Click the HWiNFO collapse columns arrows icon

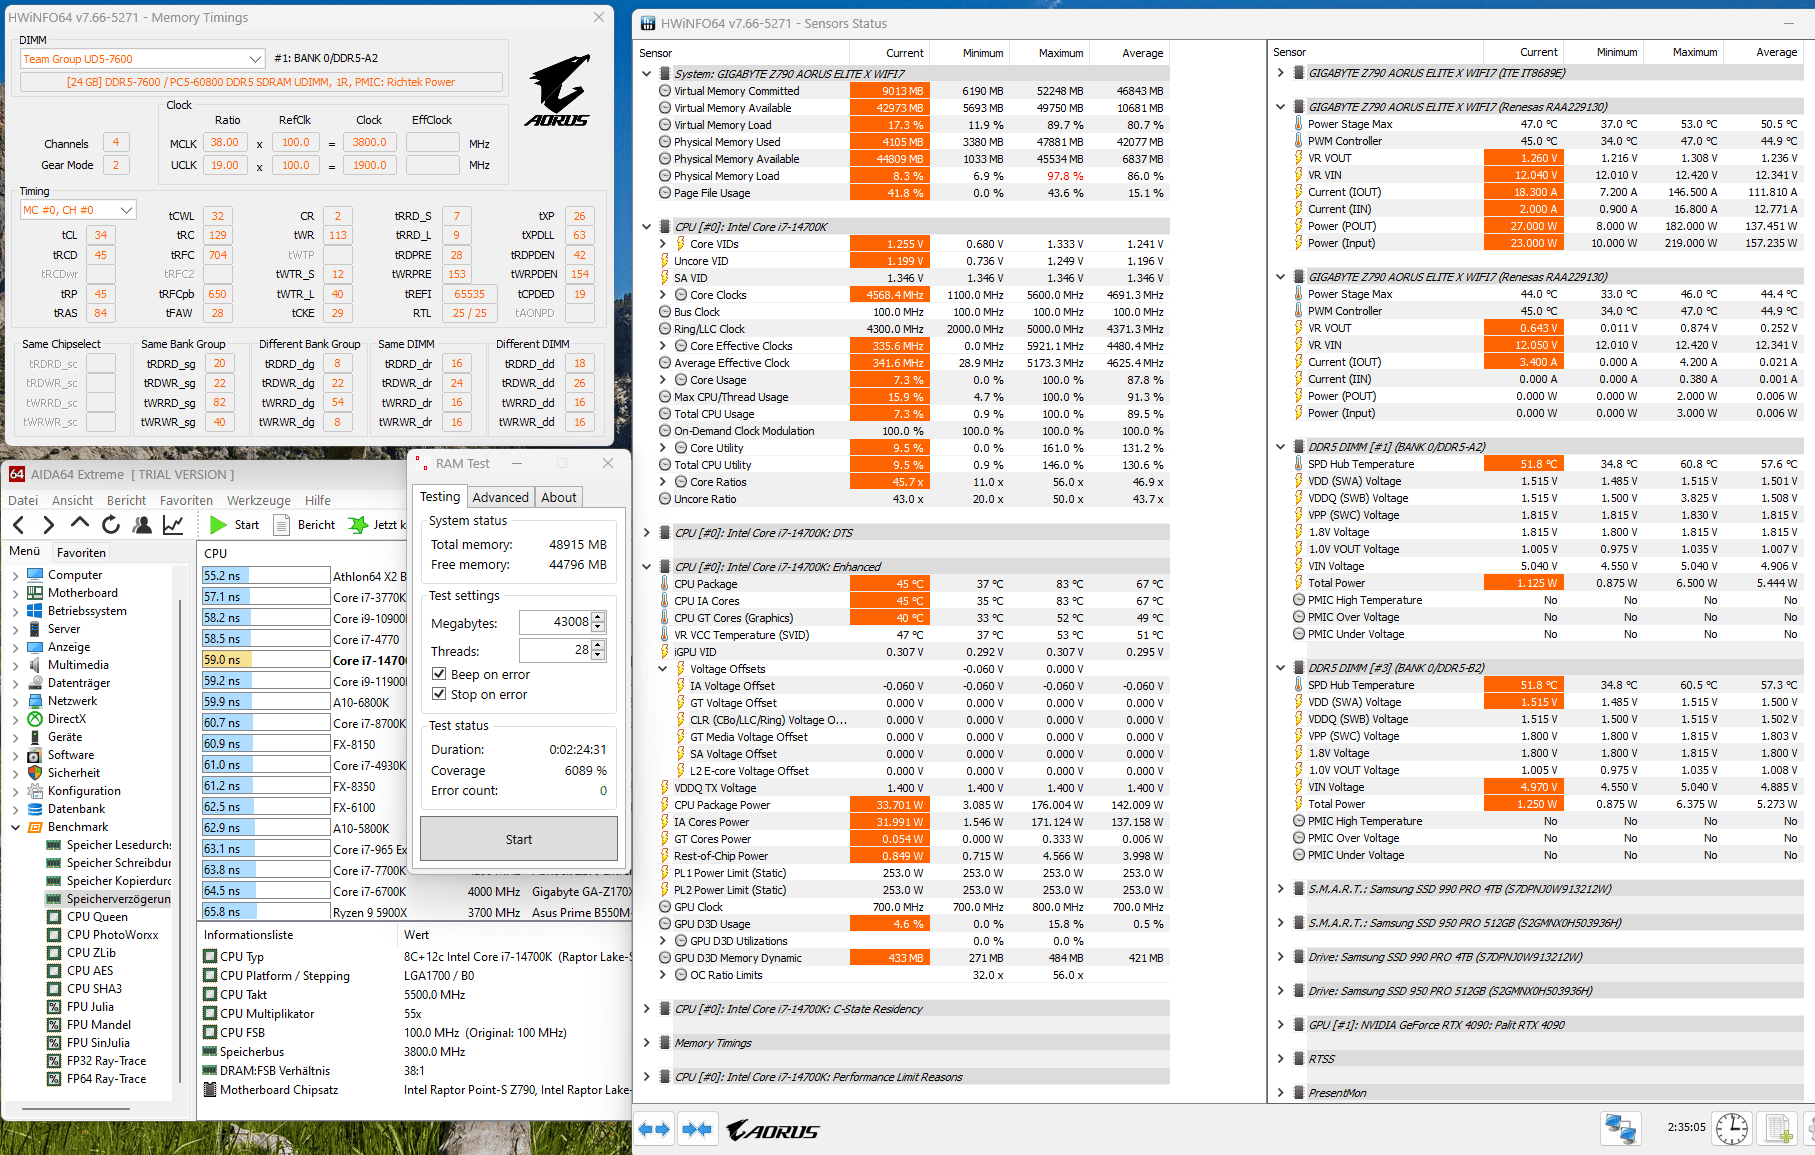tap(697, 1129)
